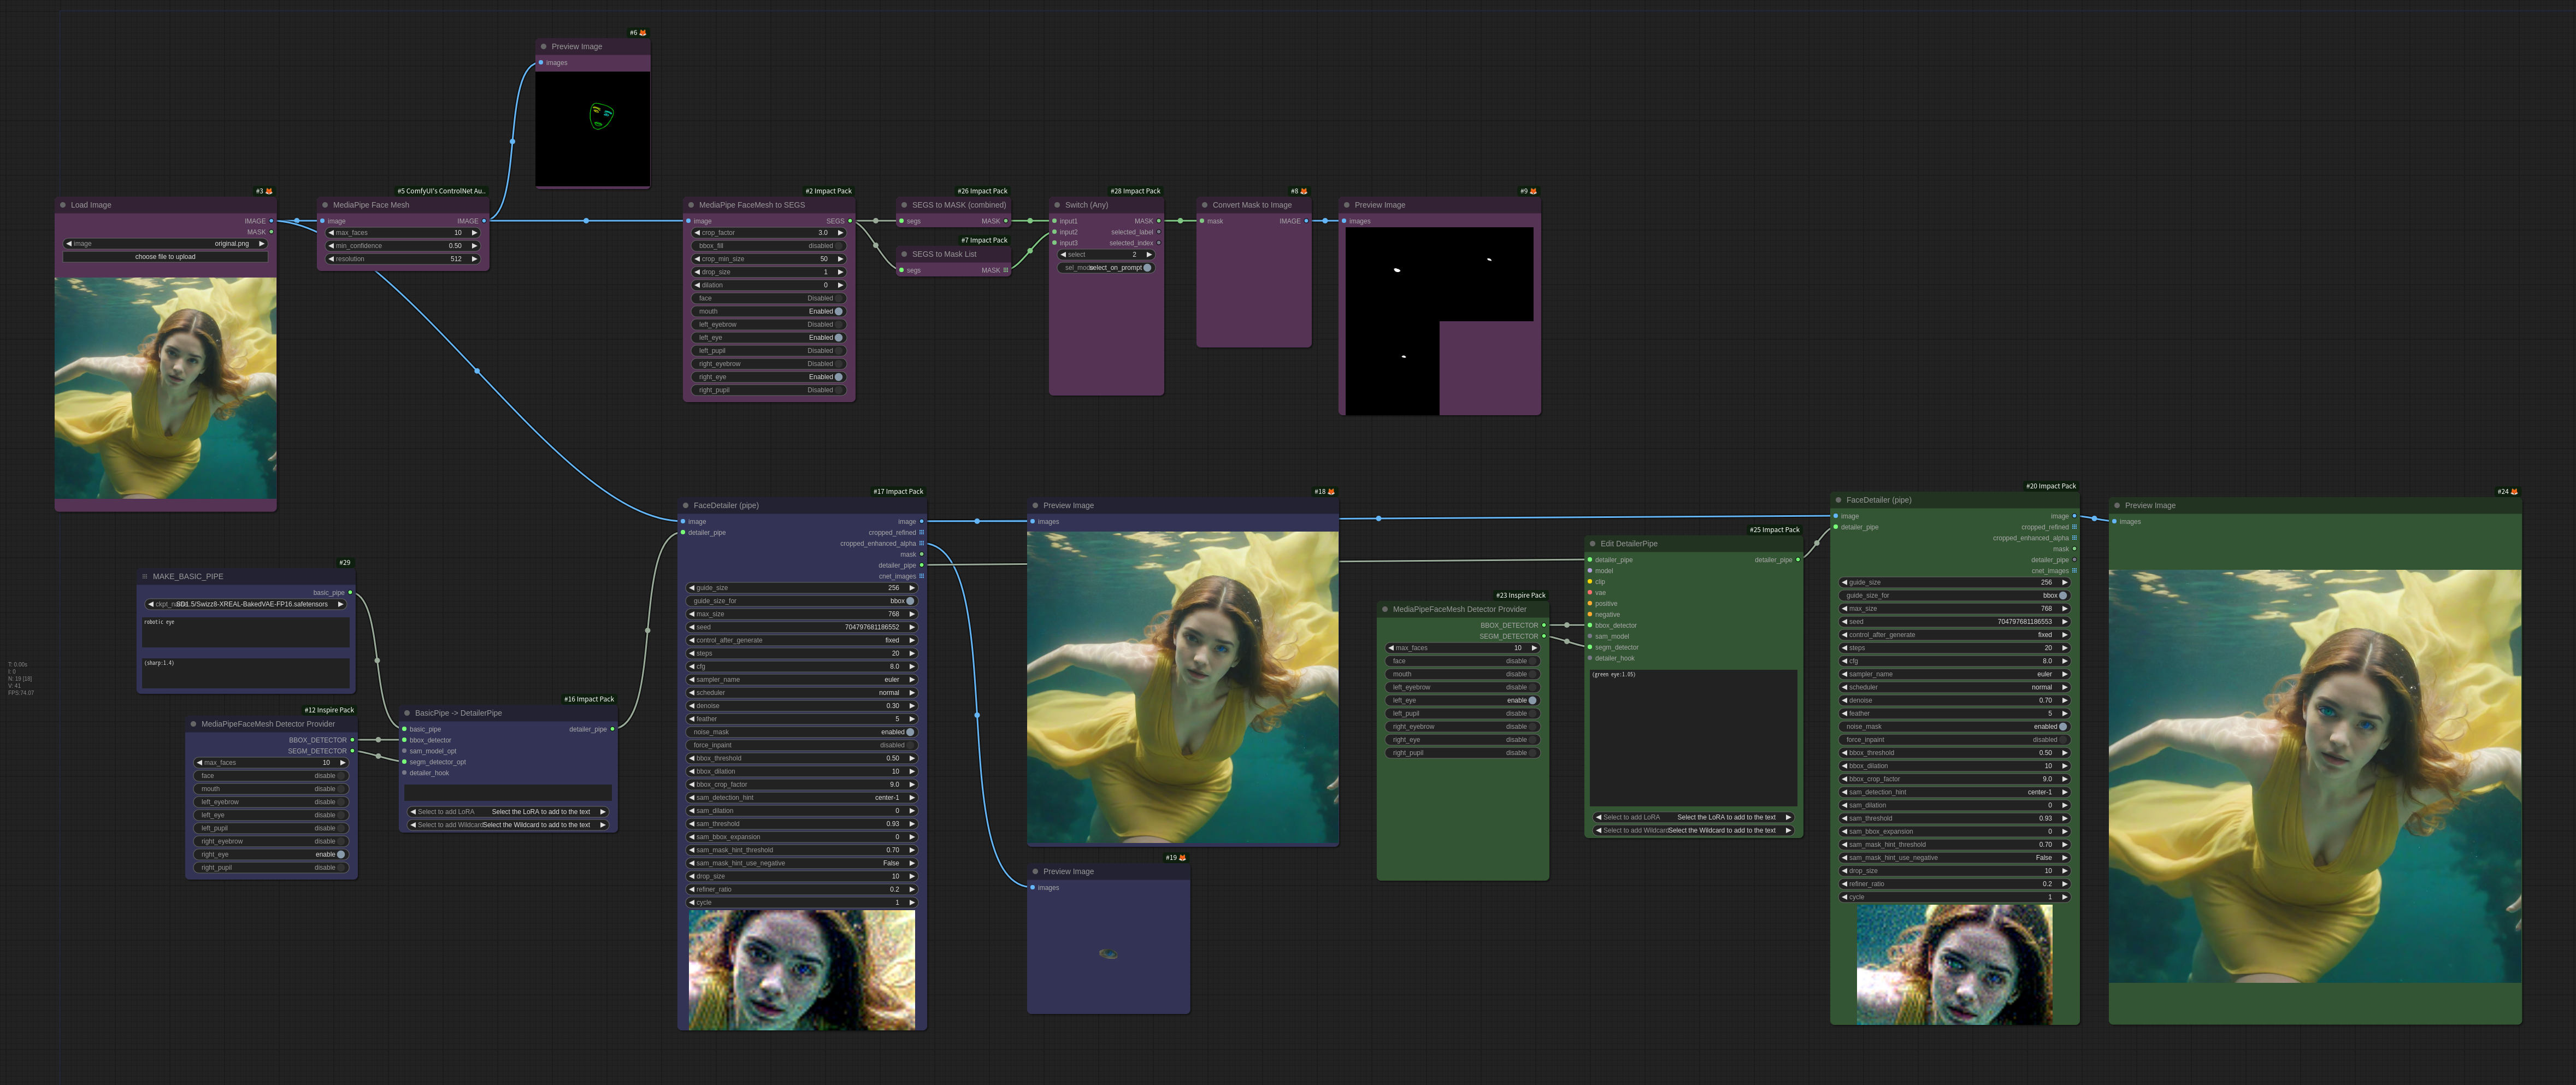
Task: Click collapse dot on Switch (Any) node
Action: pyautogui.click(x=1056, y=205)
